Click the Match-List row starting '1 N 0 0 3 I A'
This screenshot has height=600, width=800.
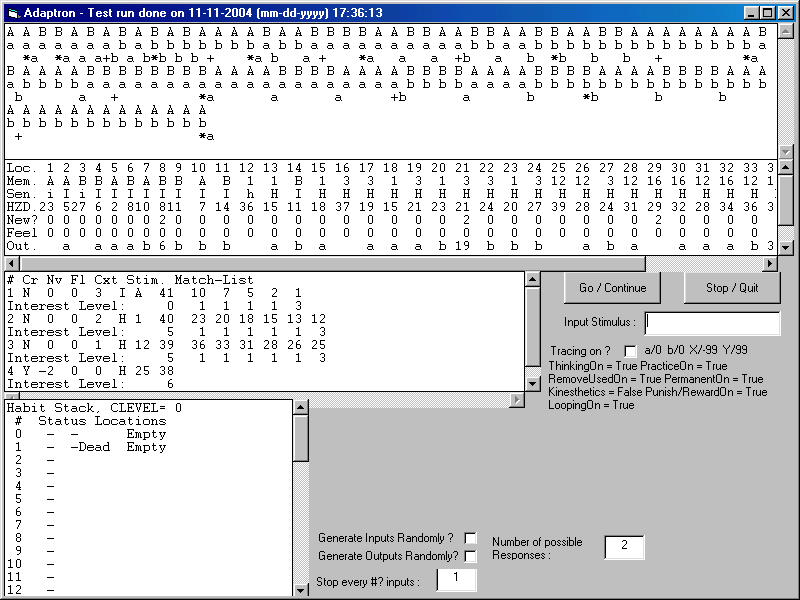pyautogui.click(x=155, y=293)
